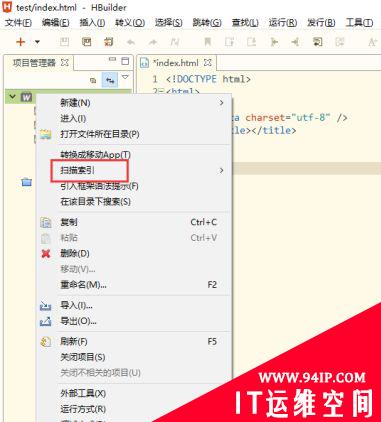Viewport: 381px width, 422px height.
Task: Select the 项目管理器 panel tab
Action: pyautogui.click(x=34, y=63)
